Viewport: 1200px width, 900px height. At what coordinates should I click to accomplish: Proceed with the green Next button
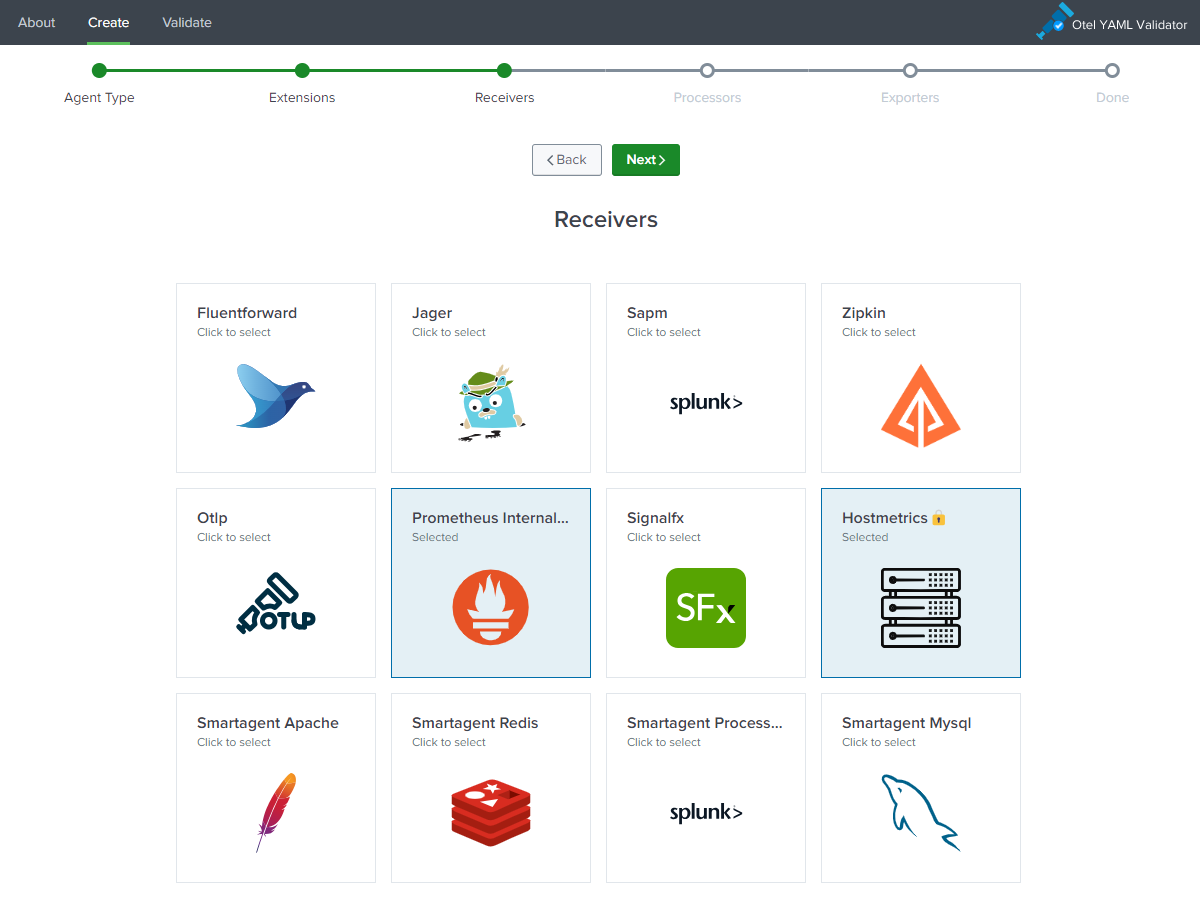point(646,160)
